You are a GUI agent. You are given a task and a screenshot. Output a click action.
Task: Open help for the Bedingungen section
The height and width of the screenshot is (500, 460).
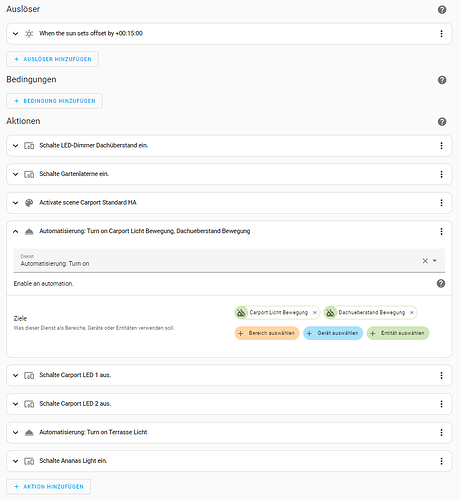point(442,80)
